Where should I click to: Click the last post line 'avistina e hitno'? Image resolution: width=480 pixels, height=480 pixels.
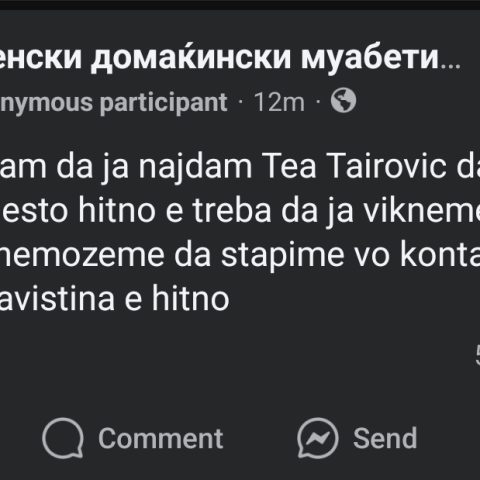click(115, 299)
